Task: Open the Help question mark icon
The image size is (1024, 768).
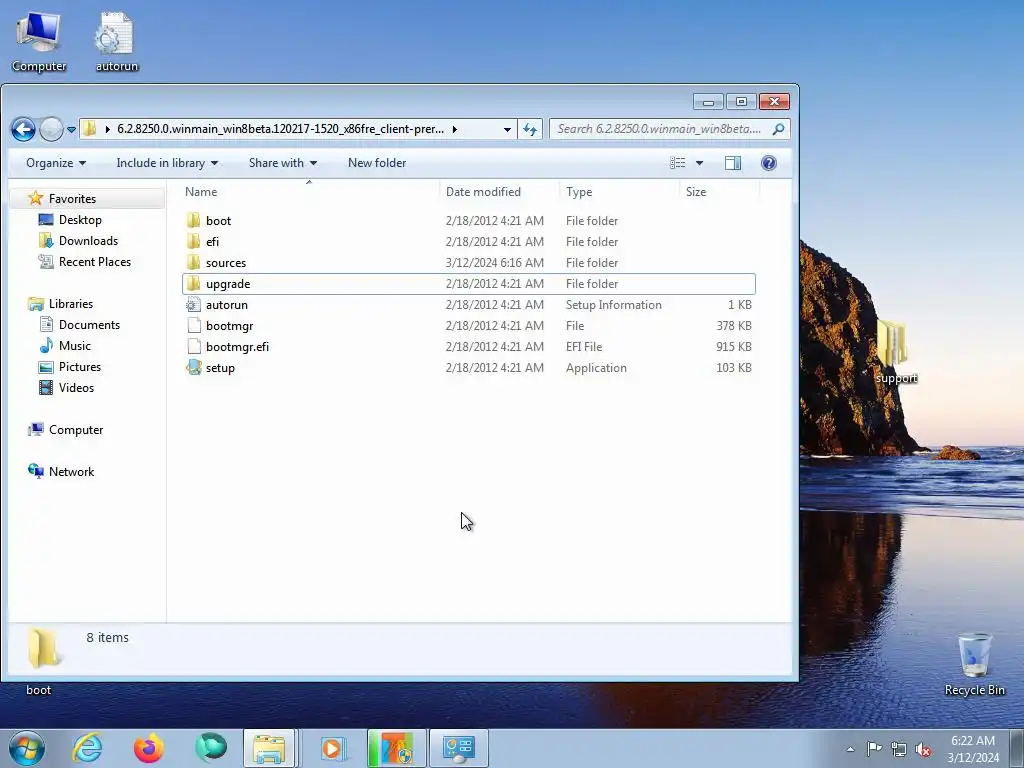Action: (769, 163)
